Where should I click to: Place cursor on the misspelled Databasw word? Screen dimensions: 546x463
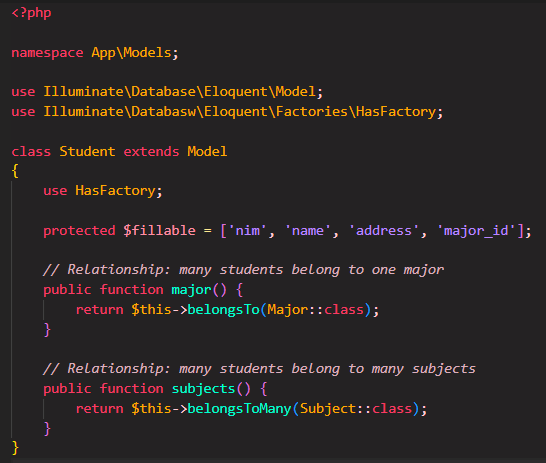(x=163, y=111)
